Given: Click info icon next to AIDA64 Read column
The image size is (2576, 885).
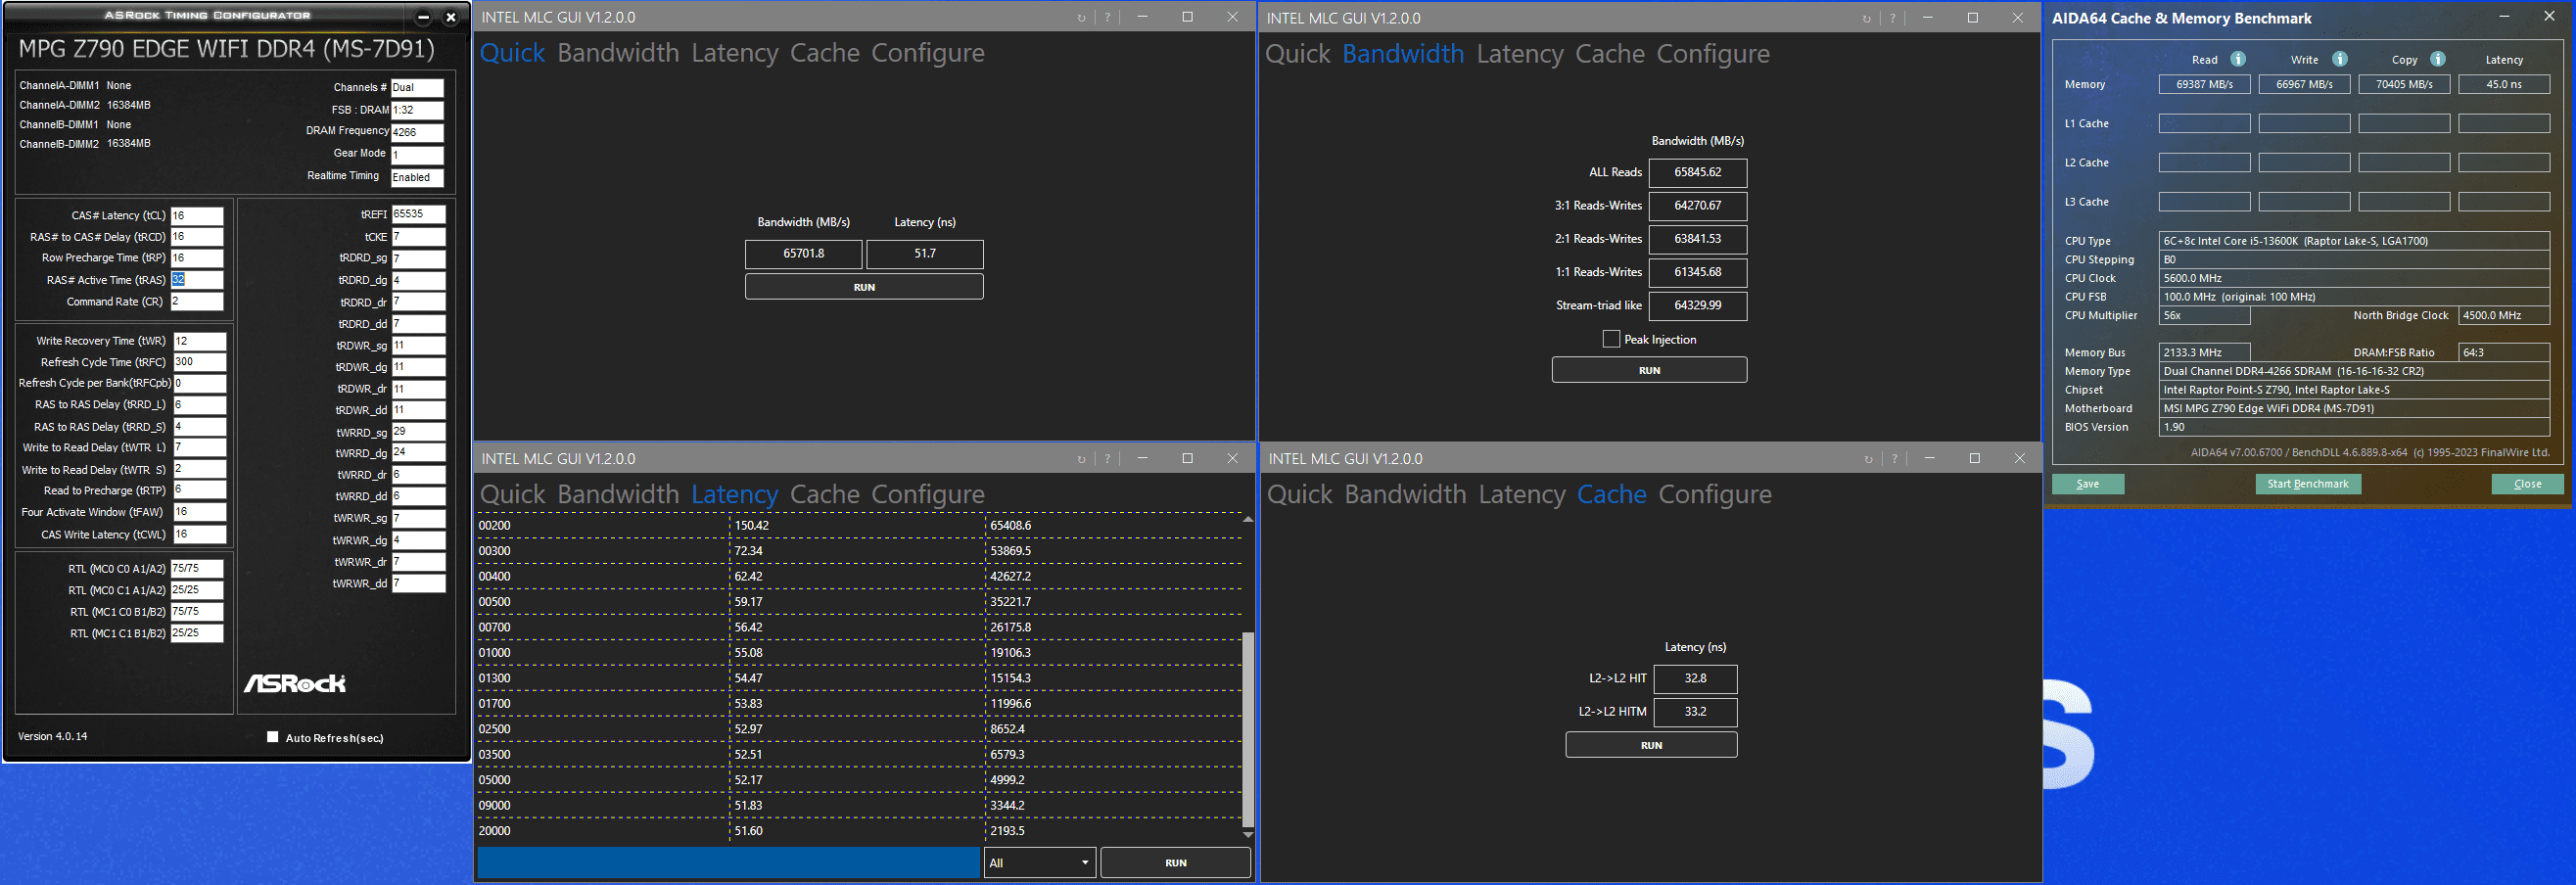Looking at the screenshot, I should [2238, 59].
